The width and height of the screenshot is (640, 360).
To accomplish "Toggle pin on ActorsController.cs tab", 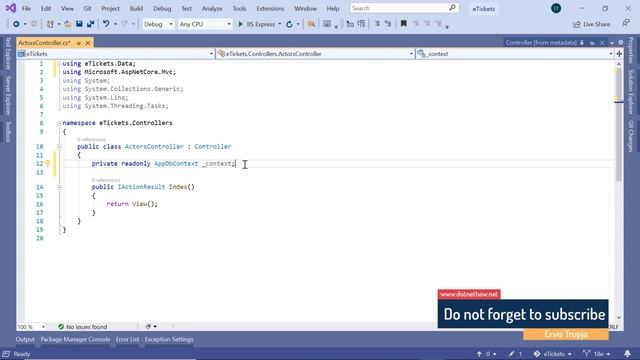I will point(78,43).
